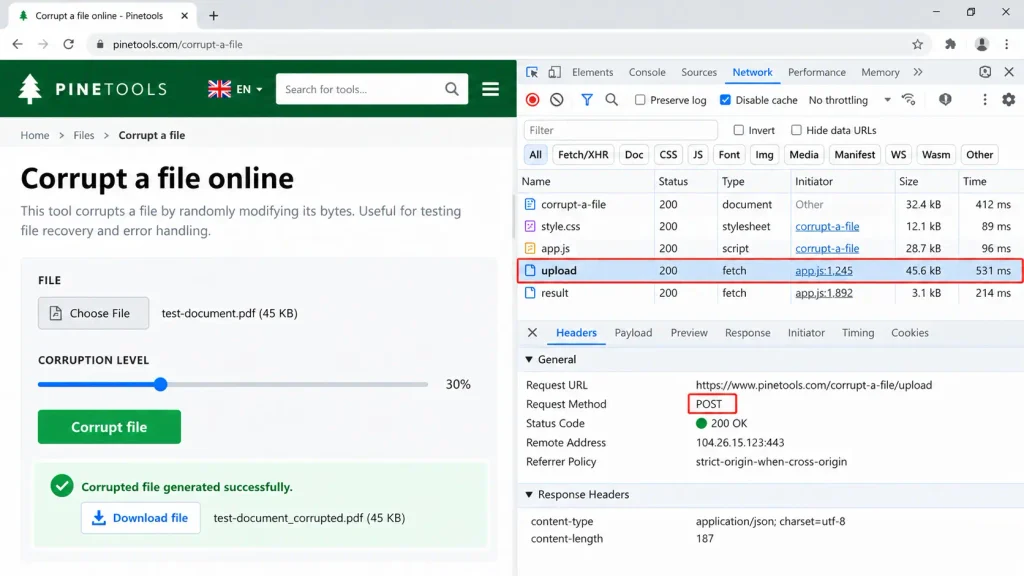
Task: Toggle the device toolbar icon
Action: (554, 72)
